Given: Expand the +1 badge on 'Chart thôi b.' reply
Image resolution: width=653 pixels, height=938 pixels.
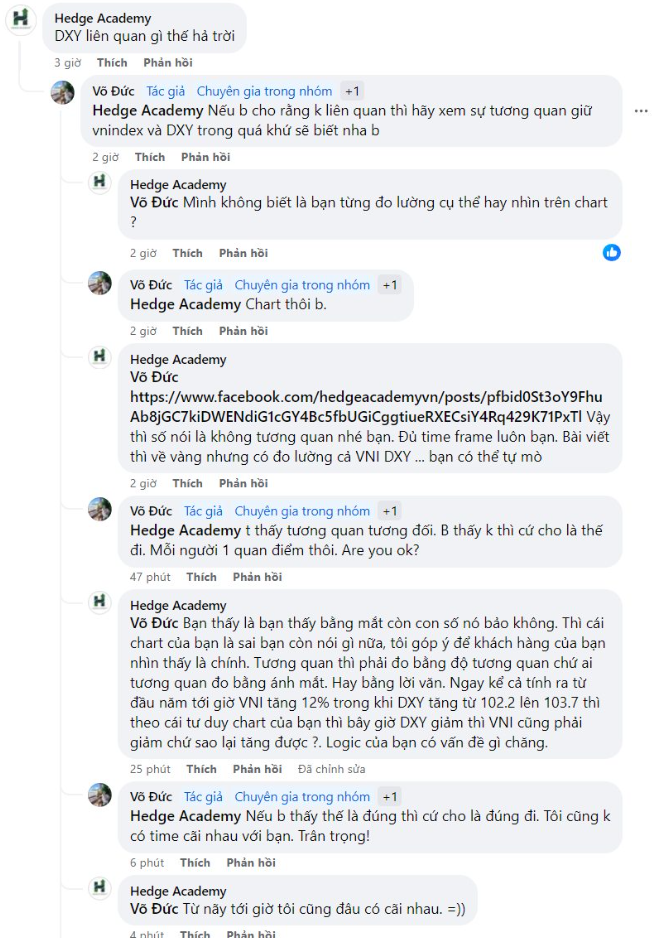Looking at the screenshot, I should tap(389, 285).
